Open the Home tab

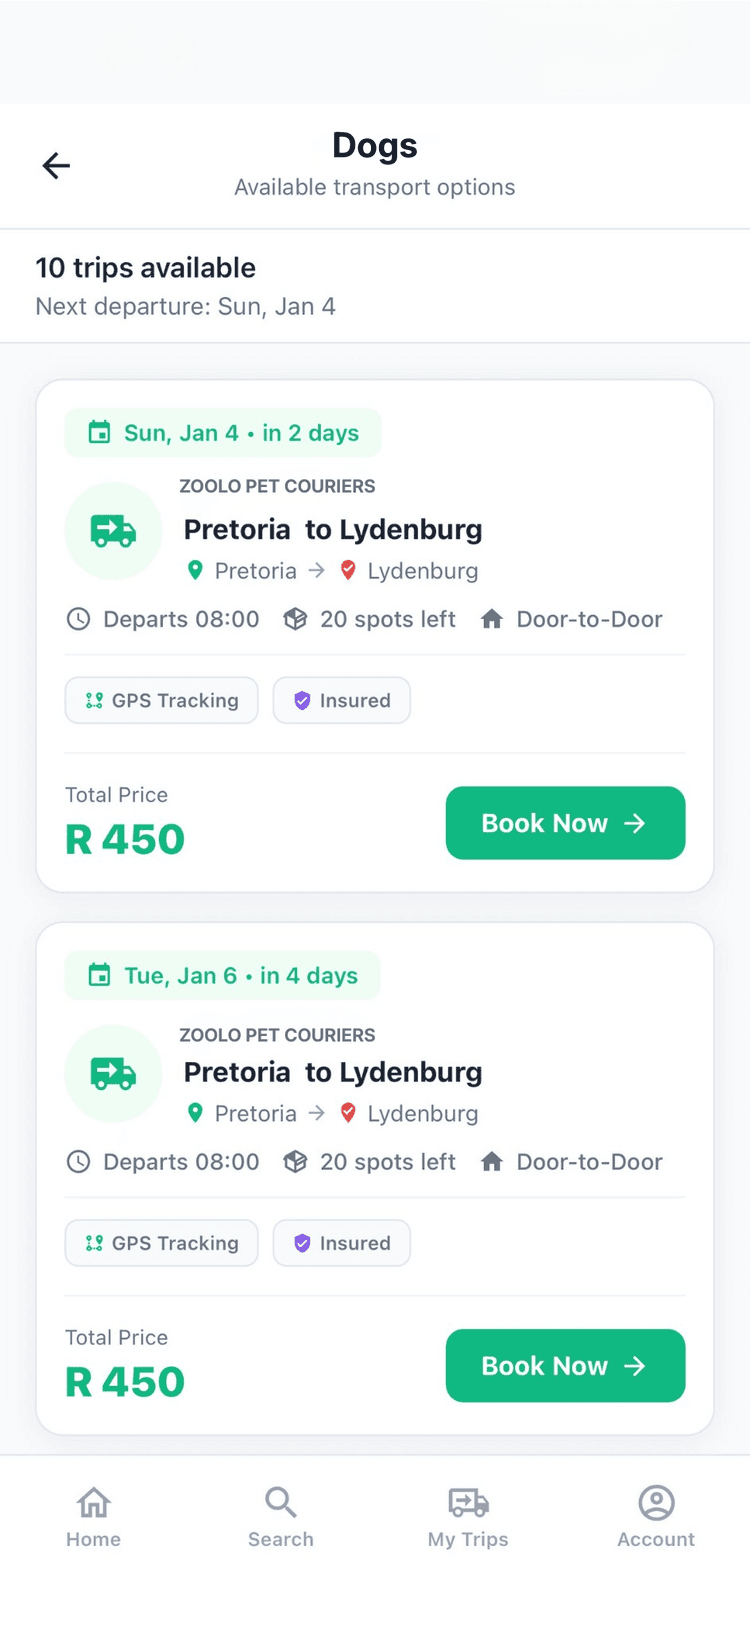point(94,1516)
